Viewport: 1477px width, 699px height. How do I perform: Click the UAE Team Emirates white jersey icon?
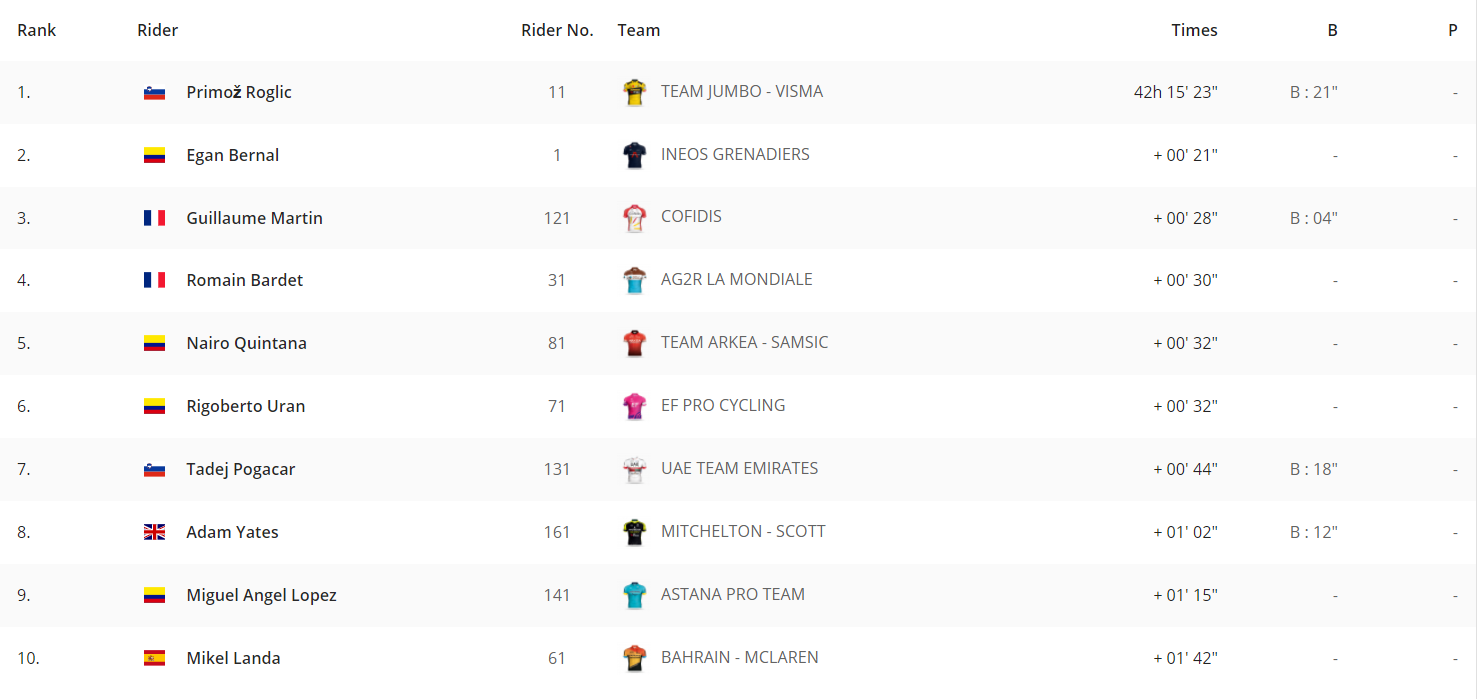tap(634, 470)
